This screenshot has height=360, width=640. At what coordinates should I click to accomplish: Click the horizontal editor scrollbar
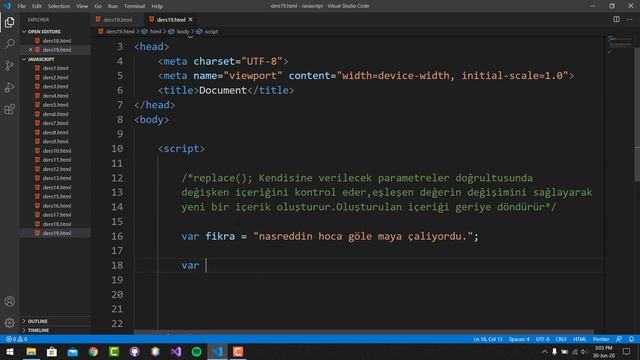(363, 333)
